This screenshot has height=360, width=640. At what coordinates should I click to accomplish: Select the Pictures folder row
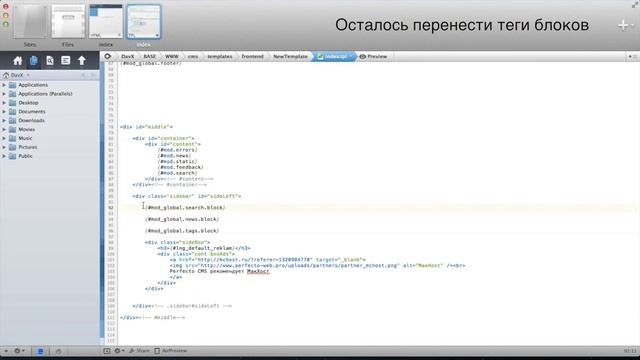(50, 147)
